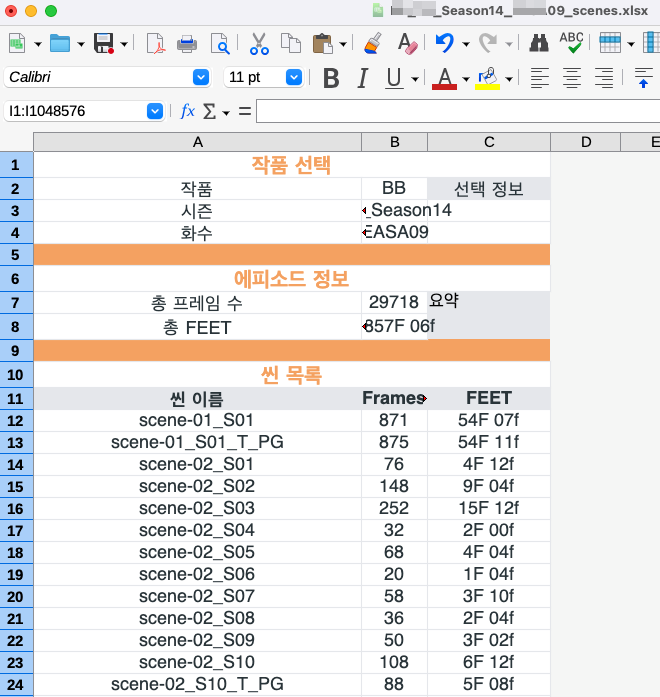Apply the red font color
660x697 pixels.
[444, 79]
